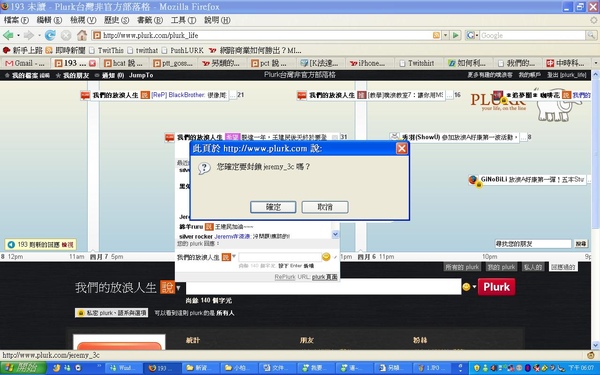The height and width of the screenshot is (375, 600).
Task: Open 工具 menu
Action: click(183, 20)
